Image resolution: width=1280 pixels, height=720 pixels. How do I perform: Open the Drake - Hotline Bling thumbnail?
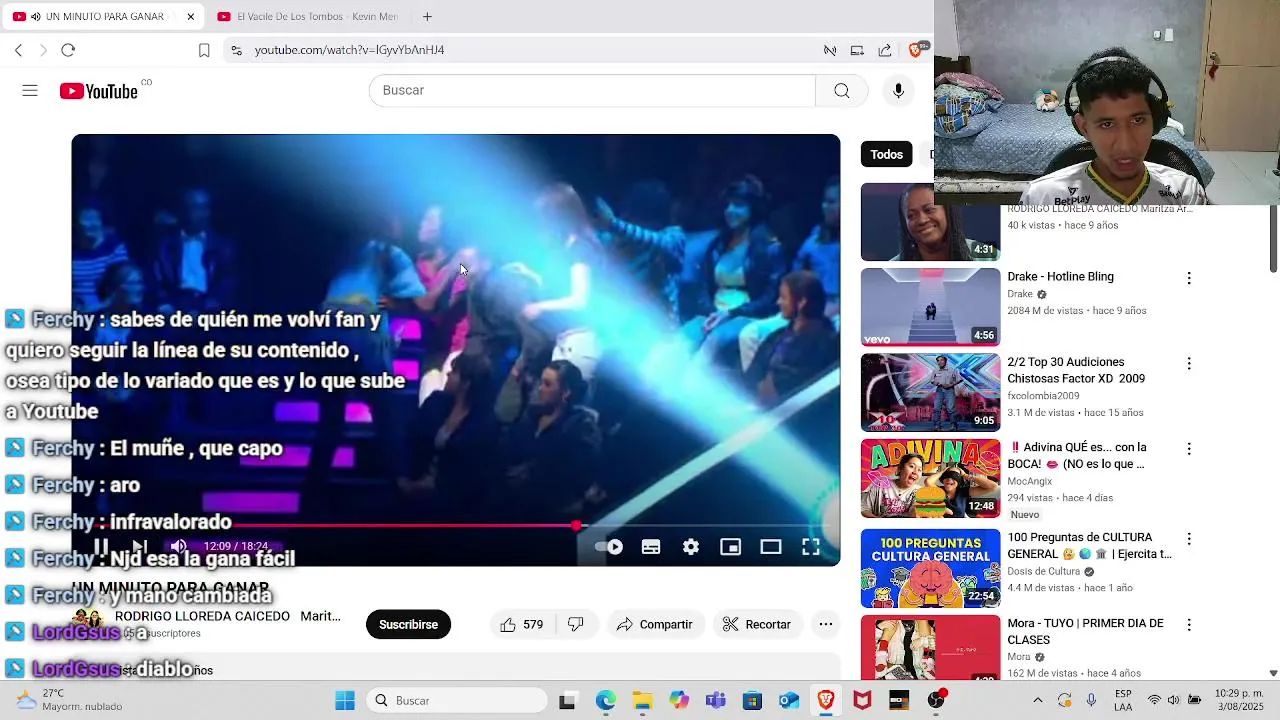tap(930, 307)
